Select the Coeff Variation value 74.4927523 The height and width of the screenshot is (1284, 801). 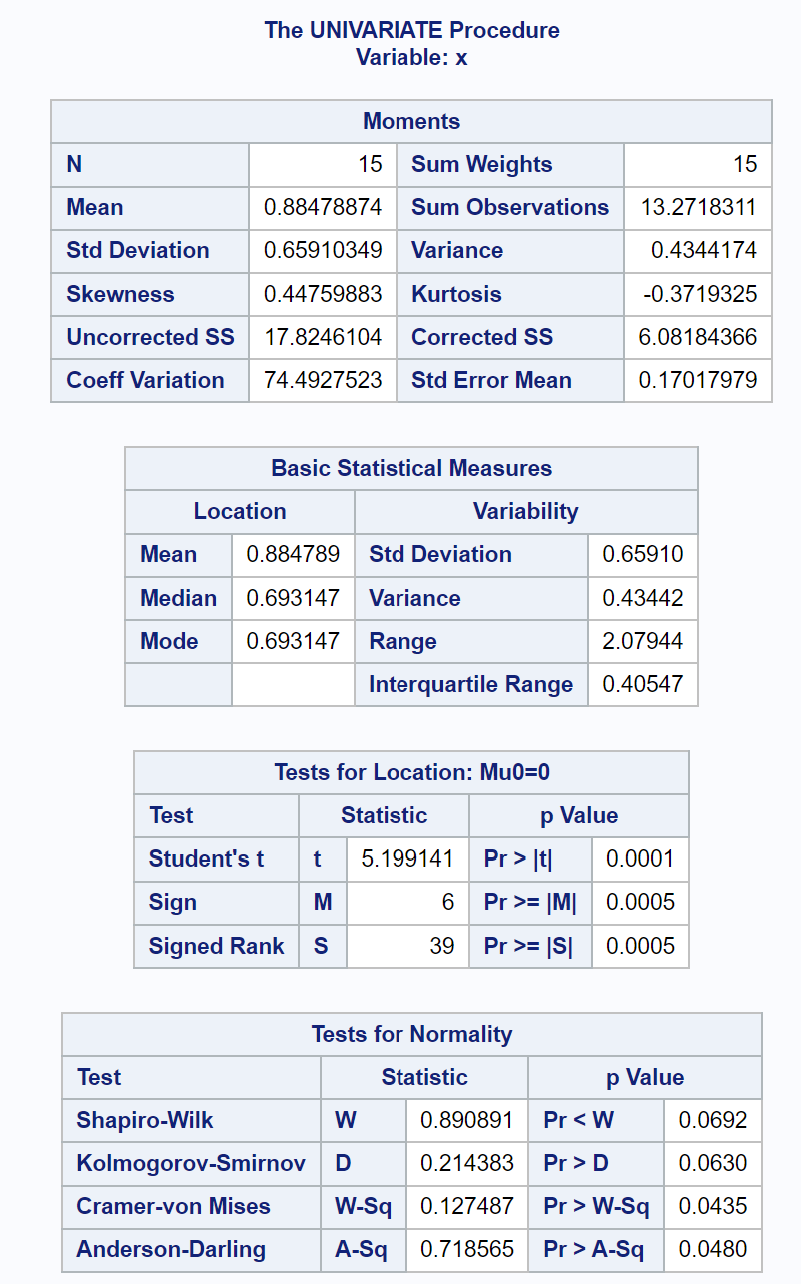(323, 381)
